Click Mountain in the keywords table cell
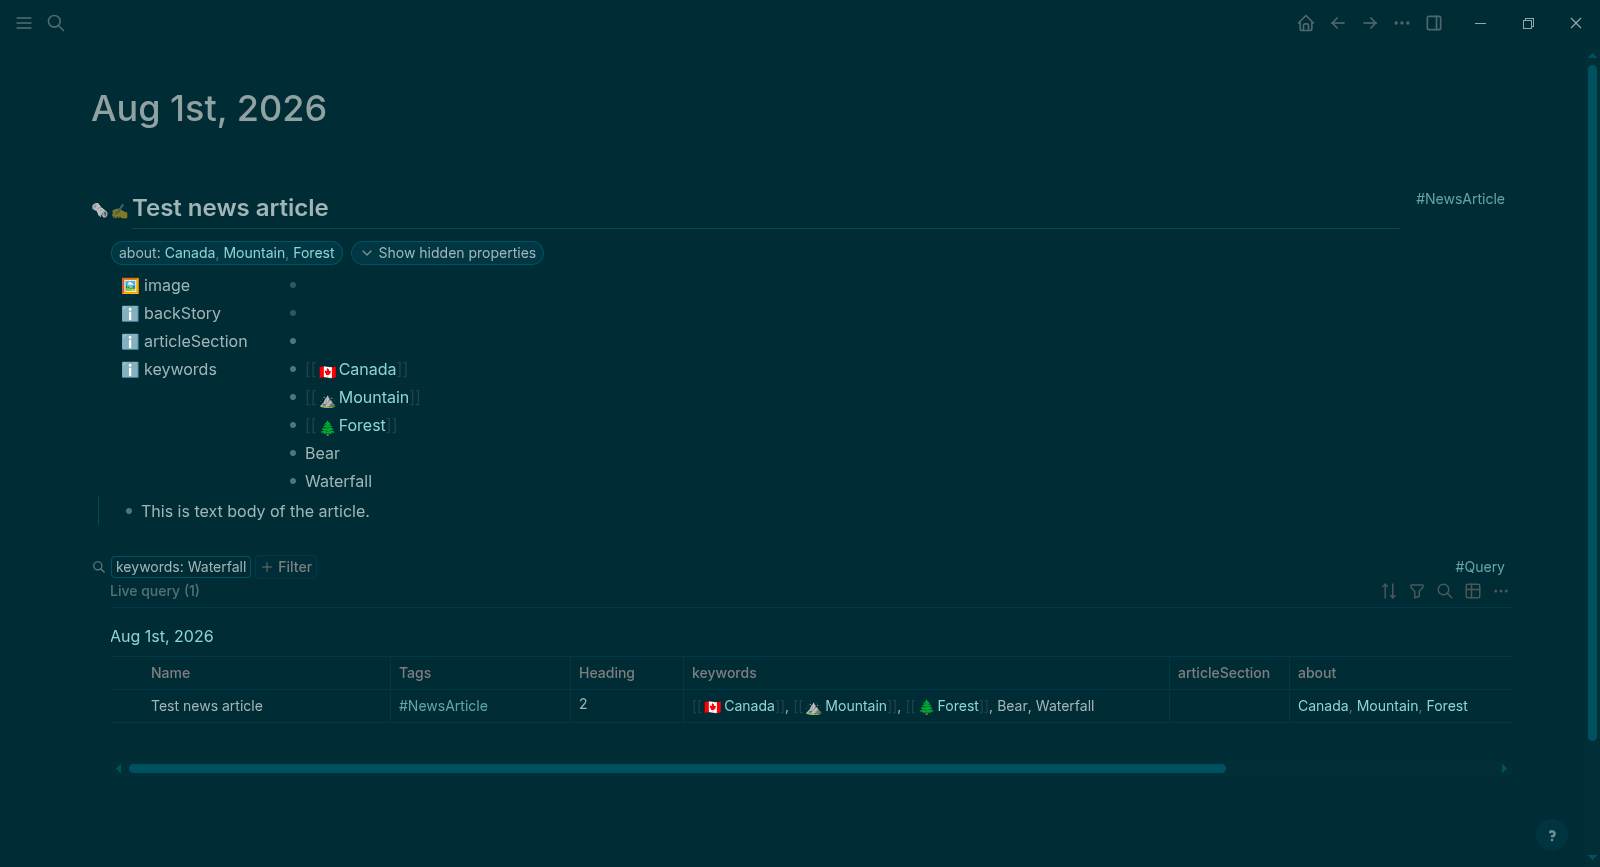 [x=856, y=706]
